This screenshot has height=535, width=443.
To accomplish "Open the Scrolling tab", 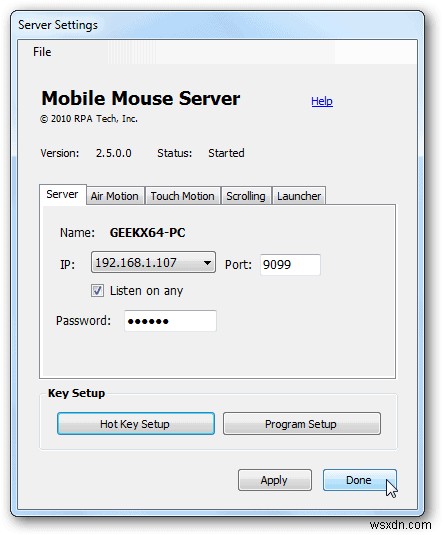I will click(x=246, y=196).
